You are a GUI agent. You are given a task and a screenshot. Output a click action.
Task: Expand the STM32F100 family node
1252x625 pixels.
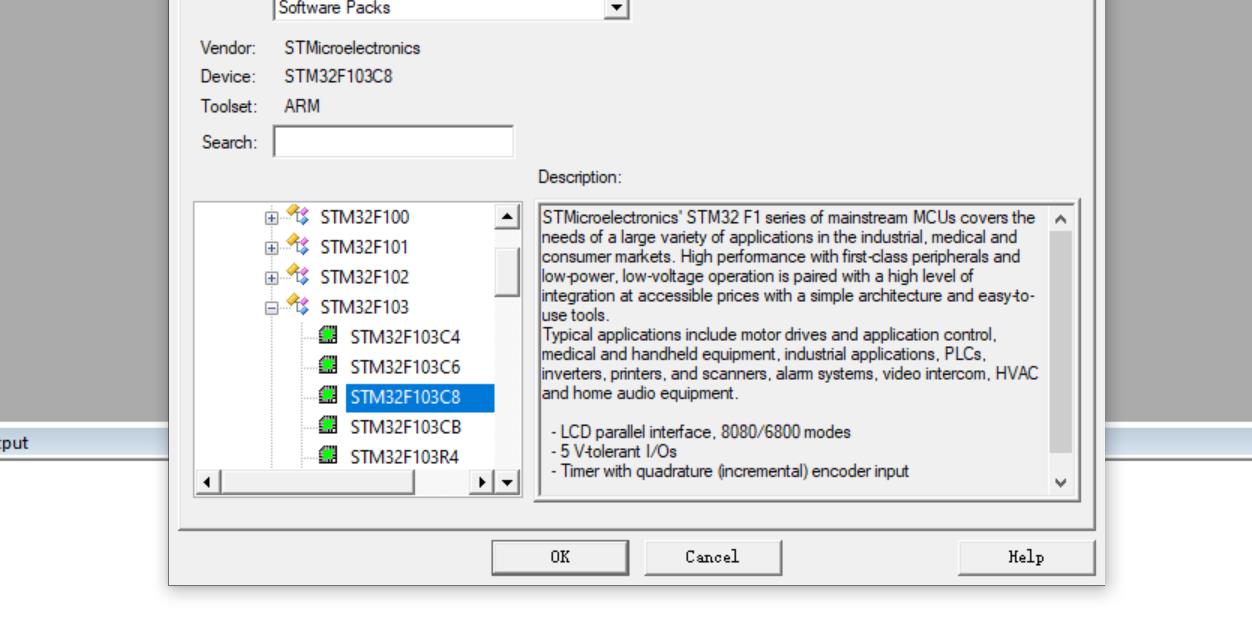click(x=271, y=217)
